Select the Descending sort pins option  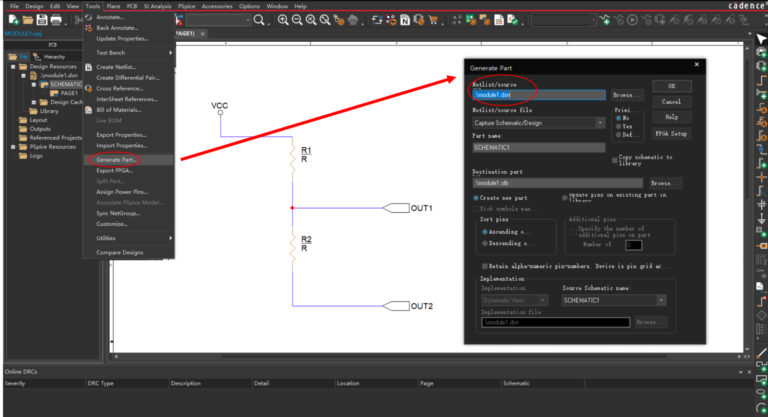pos(486,243)
